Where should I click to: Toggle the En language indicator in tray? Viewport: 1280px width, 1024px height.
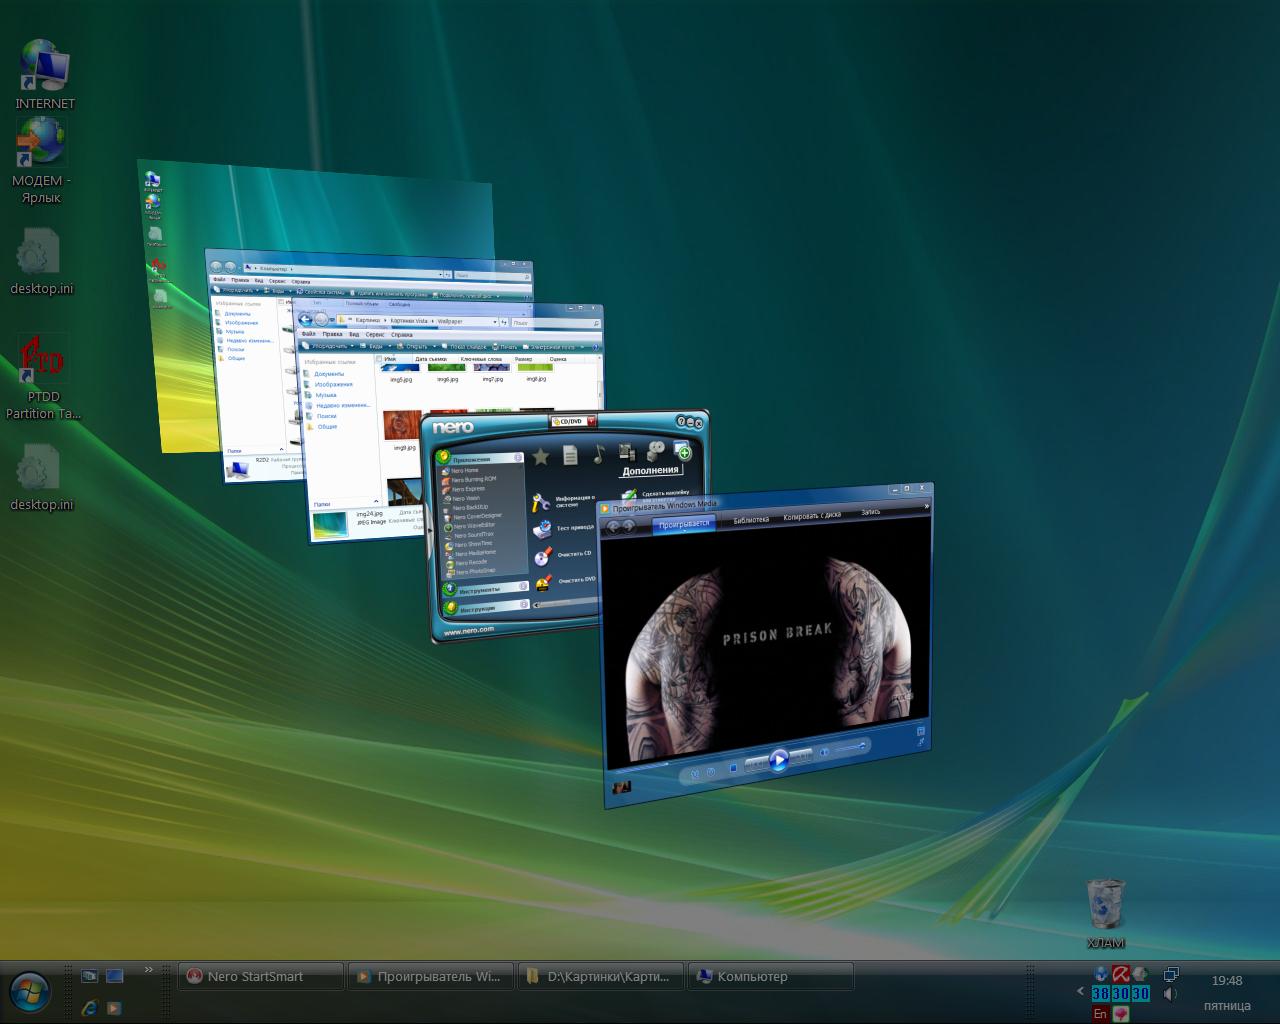(x=1100, y=1013)
